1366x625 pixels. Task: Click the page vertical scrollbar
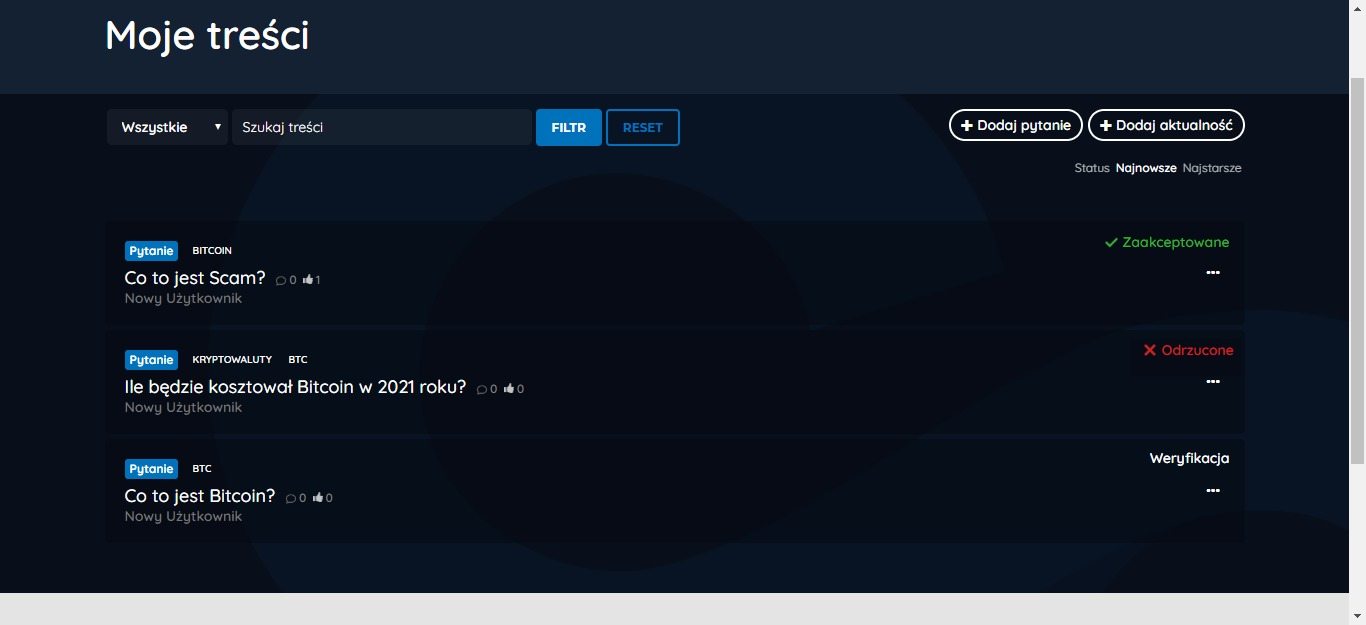[1357, 270]
